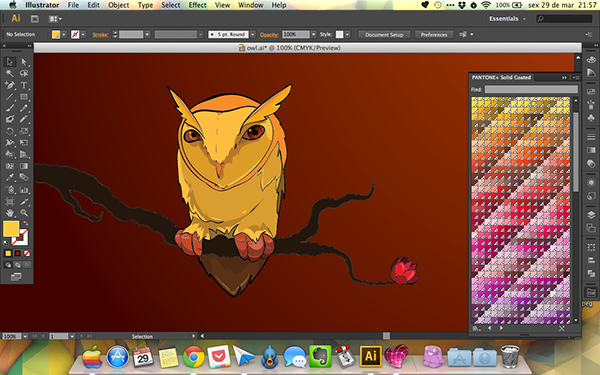Open the Color panel palette icon
600x375 pixels.
pyautogui.click(x=591, y=60)
